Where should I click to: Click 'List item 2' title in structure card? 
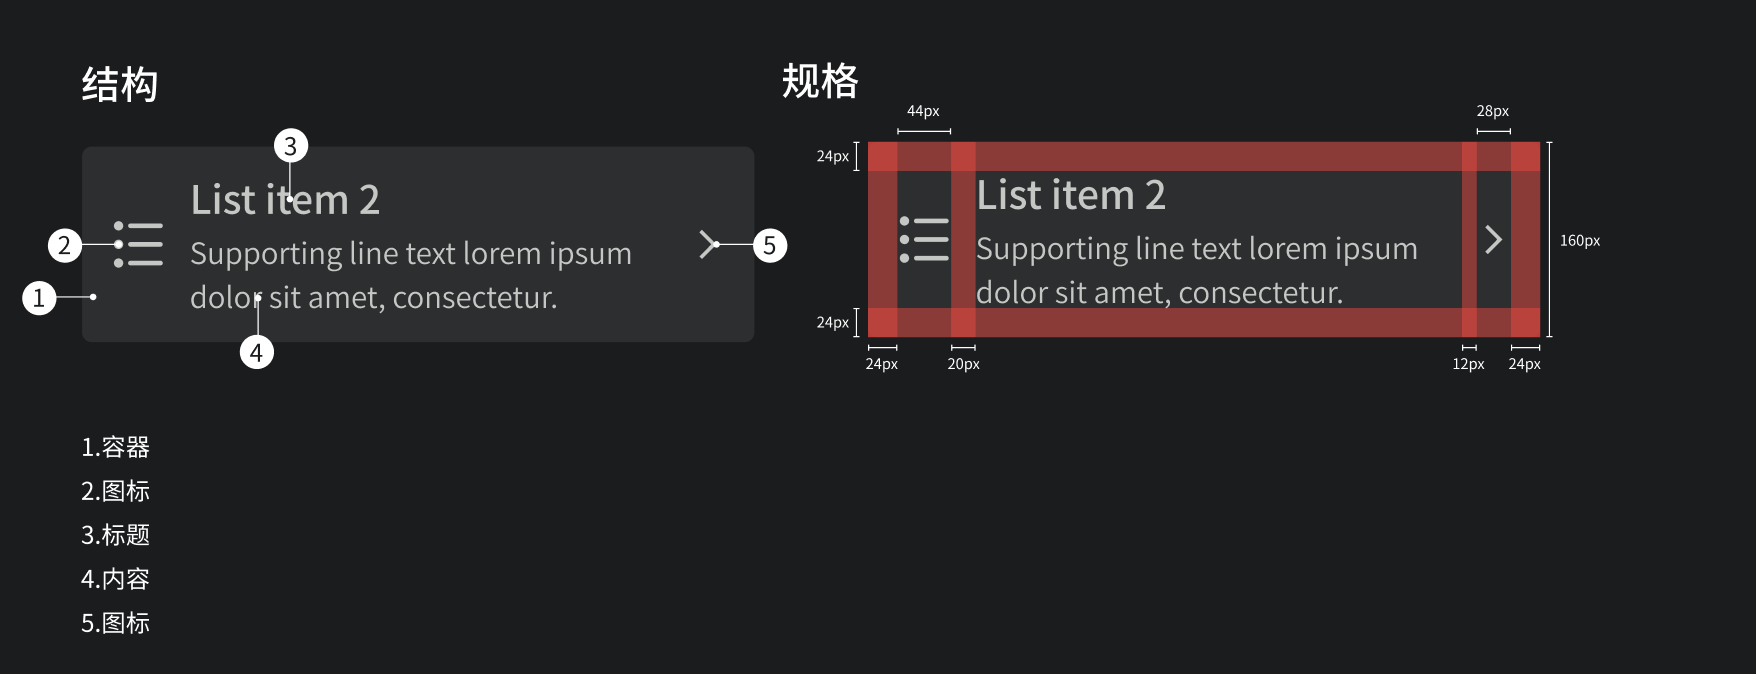285,200
